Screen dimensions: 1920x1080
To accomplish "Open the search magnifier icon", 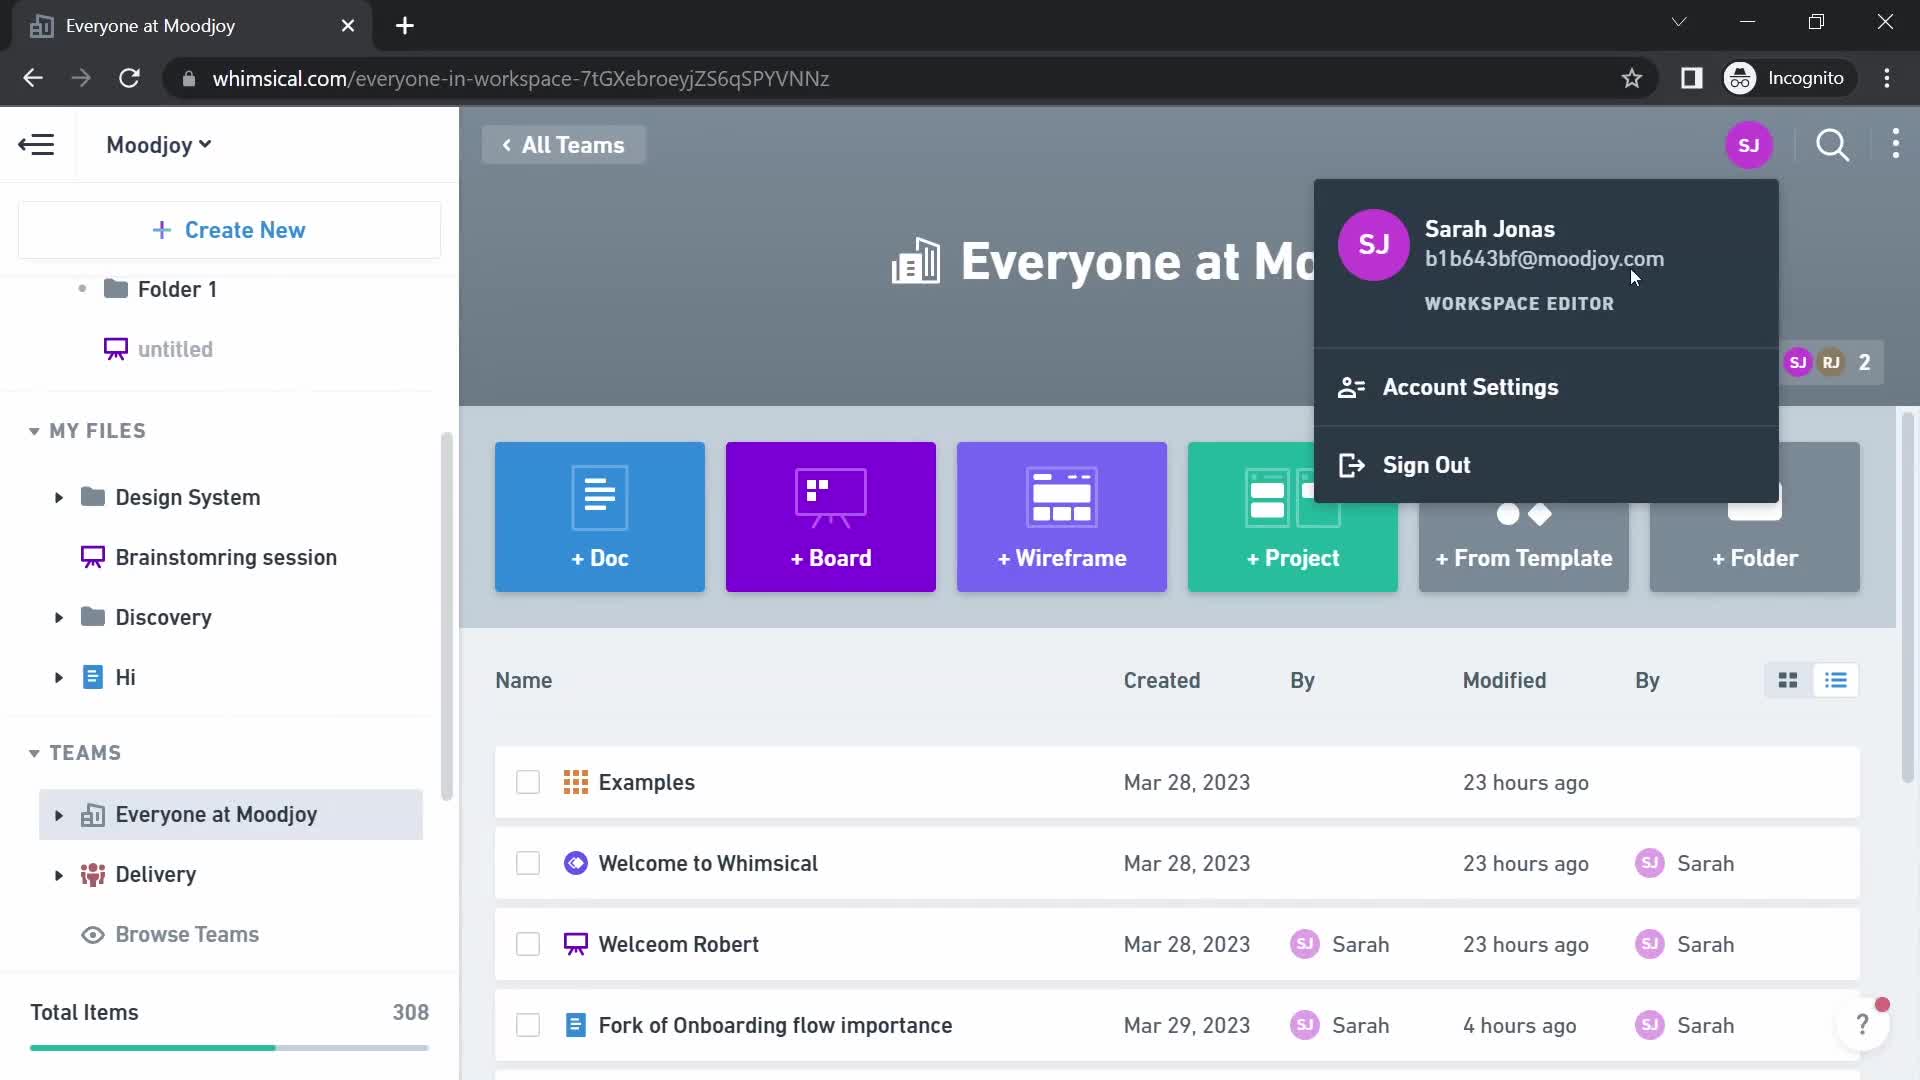I will 1832,145.
